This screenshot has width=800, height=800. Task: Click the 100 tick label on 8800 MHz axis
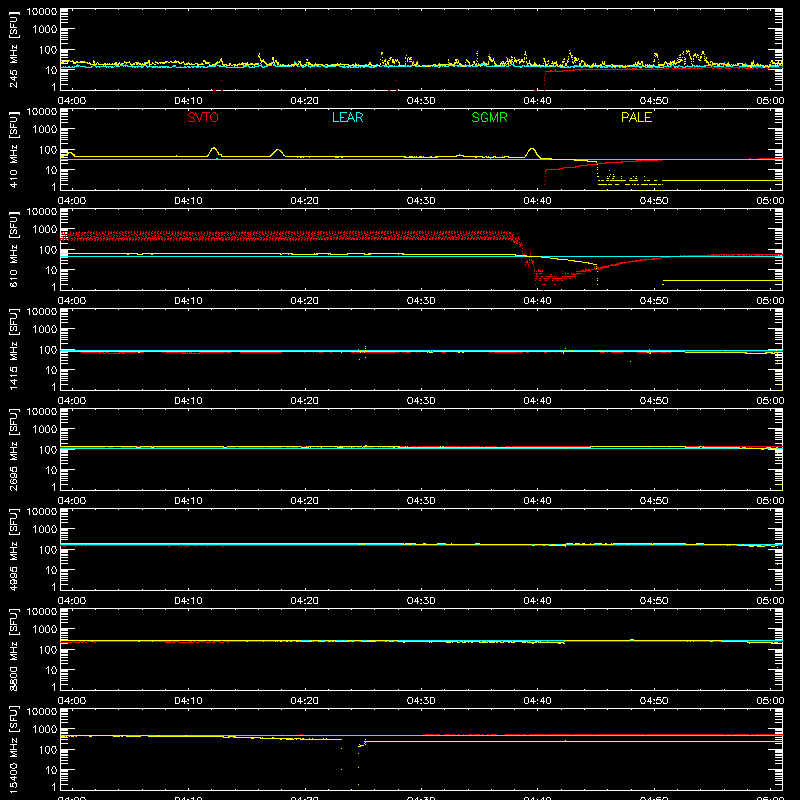pos(48,650)
